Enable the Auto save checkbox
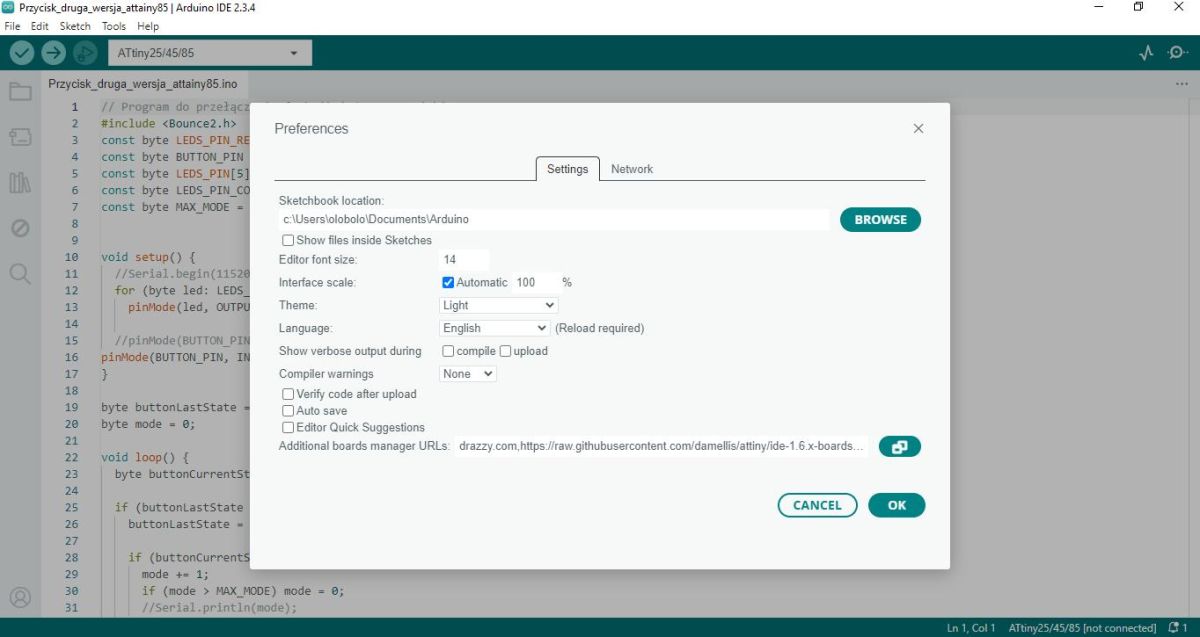Viewport: 1200px width, 637px height. pos(288,411)
